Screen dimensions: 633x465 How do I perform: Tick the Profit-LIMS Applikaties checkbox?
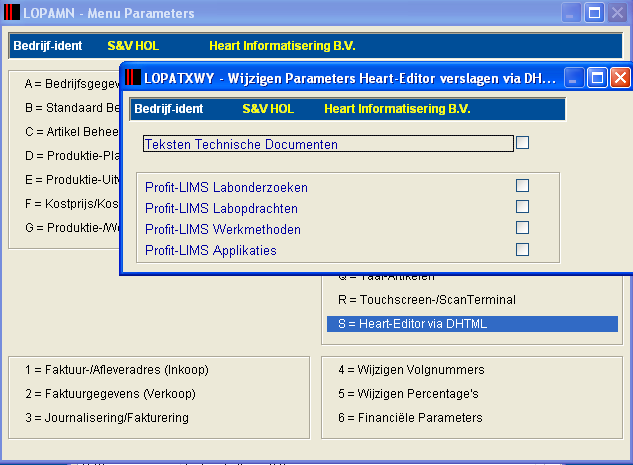tap(522, 249)
